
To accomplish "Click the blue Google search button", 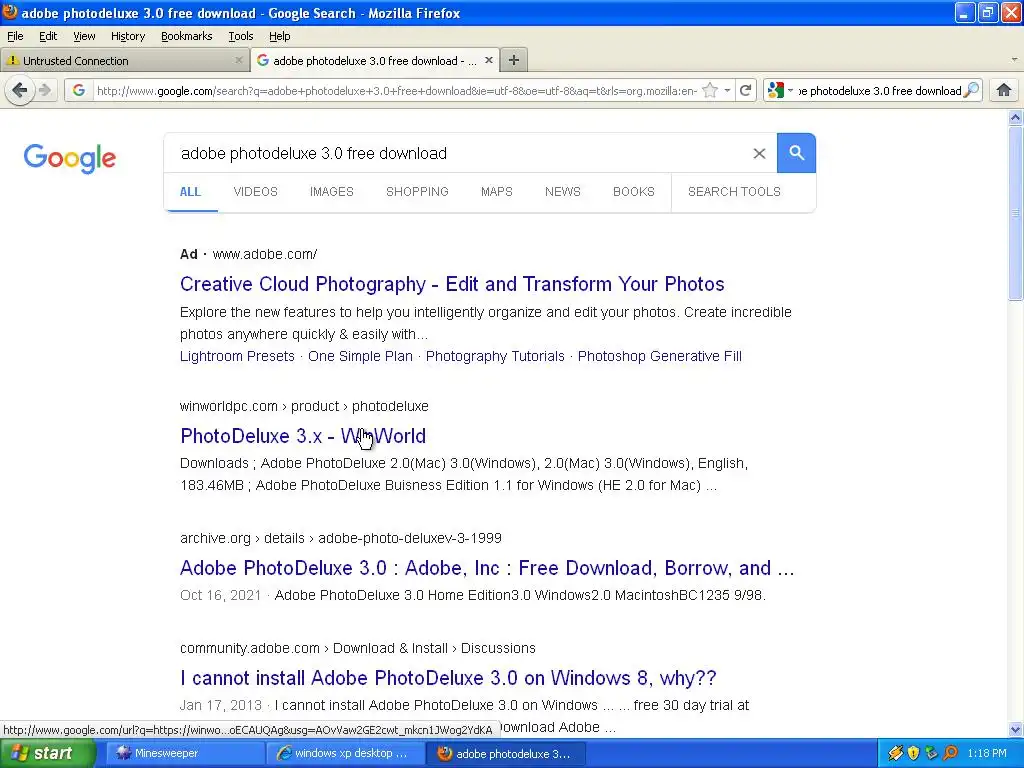I will [x=796, y=153].
